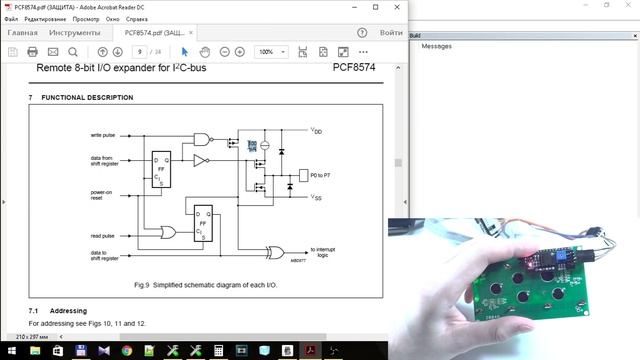This screenshot has height=360, width=640.
Task: Switch to full-screen reading mode icon
Action: coord(343,52)
